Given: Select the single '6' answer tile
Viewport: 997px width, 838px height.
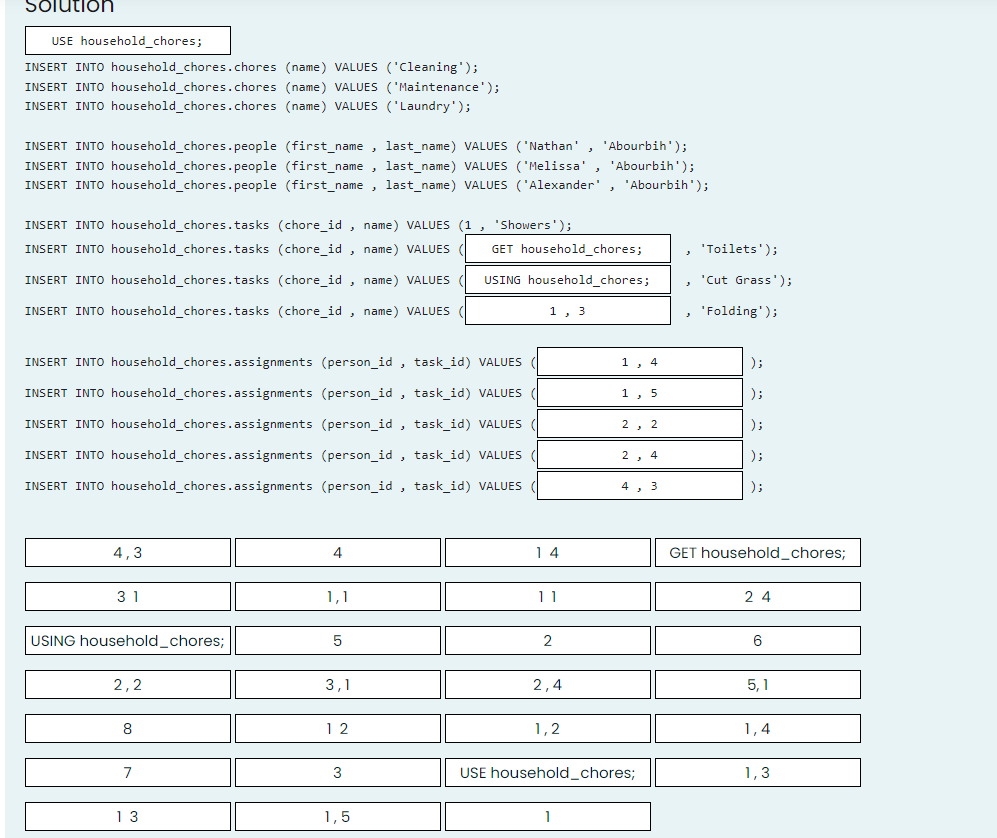Looking at the screenshot, I should pos(758,640).
